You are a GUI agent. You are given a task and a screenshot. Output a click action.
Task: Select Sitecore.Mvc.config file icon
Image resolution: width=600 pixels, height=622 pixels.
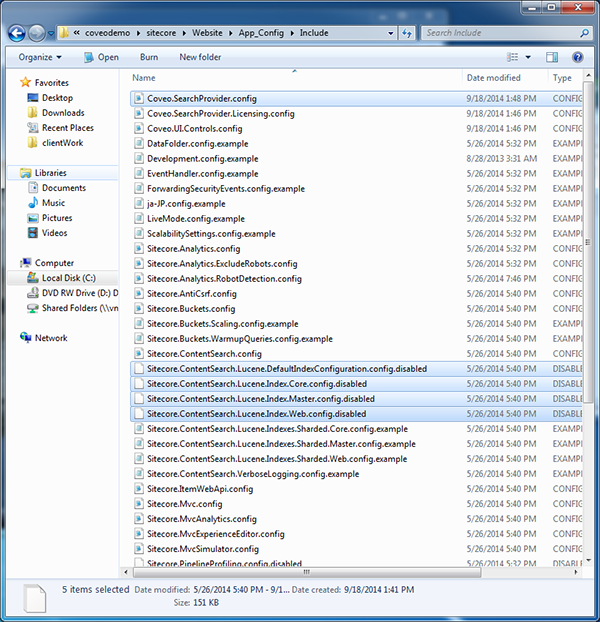[138, 504]
